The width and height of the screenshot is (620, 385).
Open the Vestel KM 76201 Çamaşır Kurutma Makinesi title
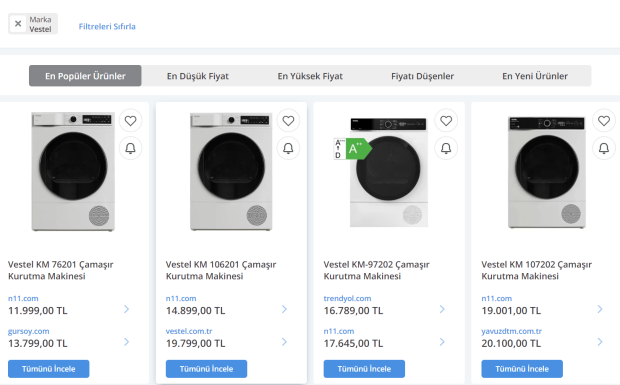click(x=60, y=270)
